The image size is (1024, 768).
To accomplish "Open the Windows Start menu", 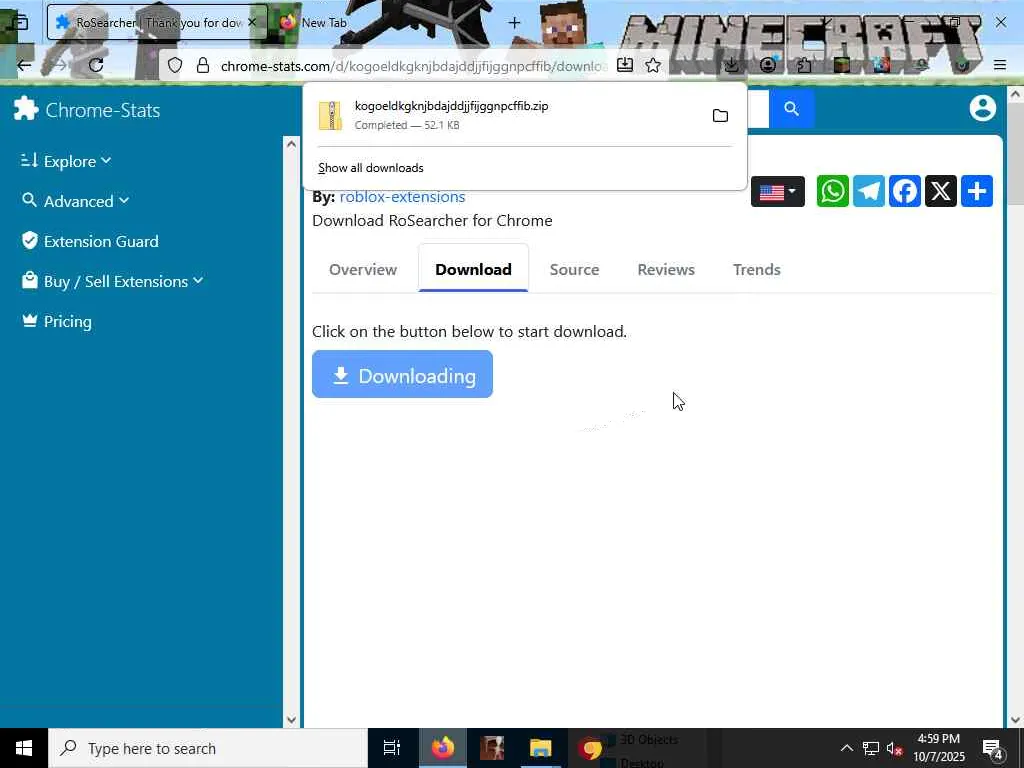I will [24, 748].
